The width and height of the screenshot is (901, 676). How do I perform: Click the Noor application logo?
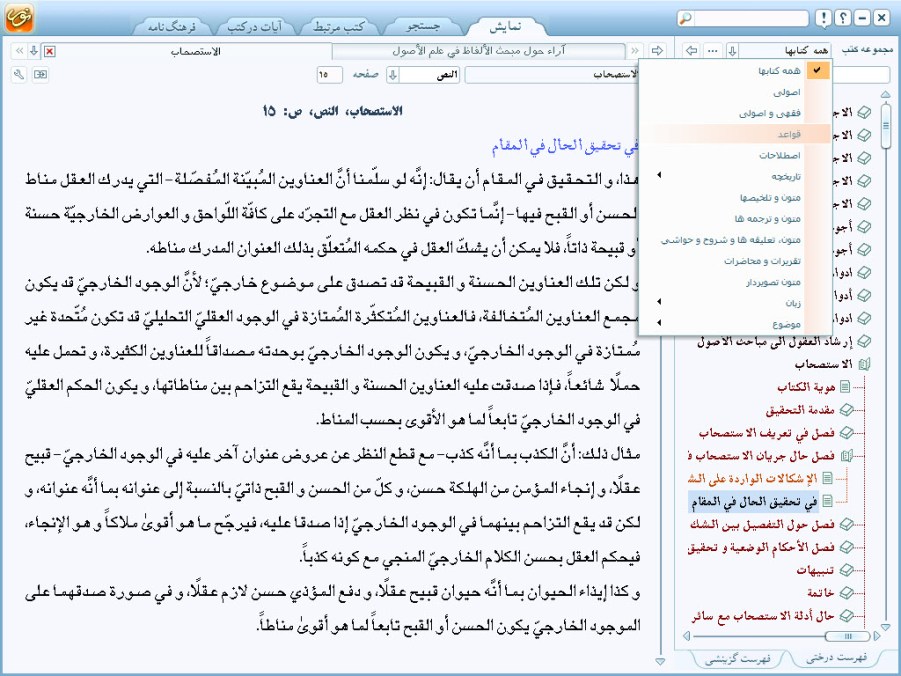19,18
